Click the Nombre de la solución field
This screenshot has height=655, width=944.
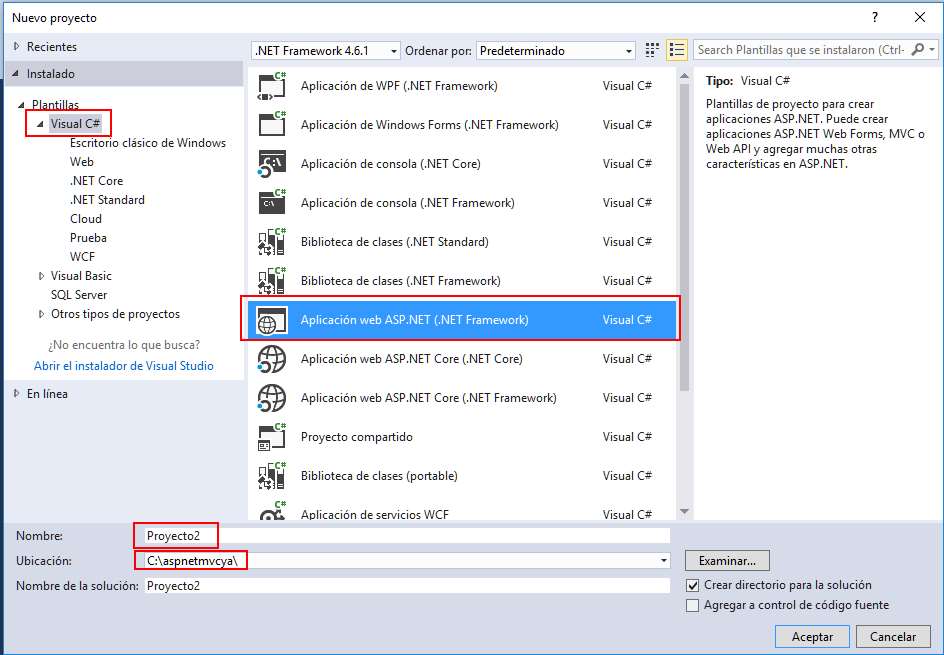pyautogui.click(x=407, y=586)
